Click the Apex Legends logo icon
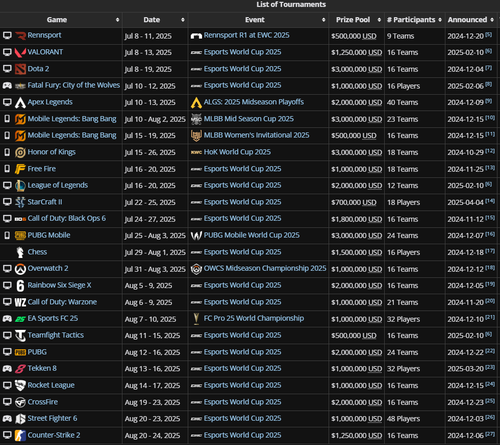This screenshot has width=500, height=445. [x=20, y=102]
